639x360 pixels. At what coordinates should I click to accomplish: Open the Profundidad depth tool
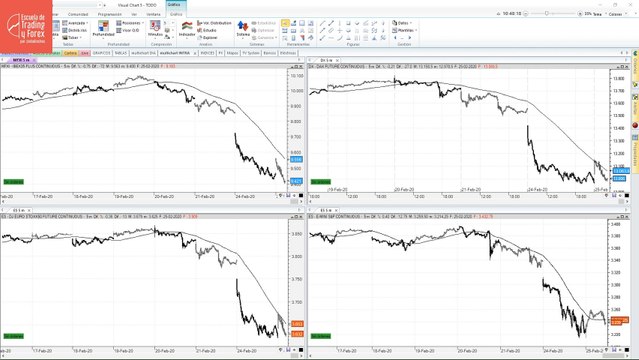pyautogui.click(x=104, y=29)
